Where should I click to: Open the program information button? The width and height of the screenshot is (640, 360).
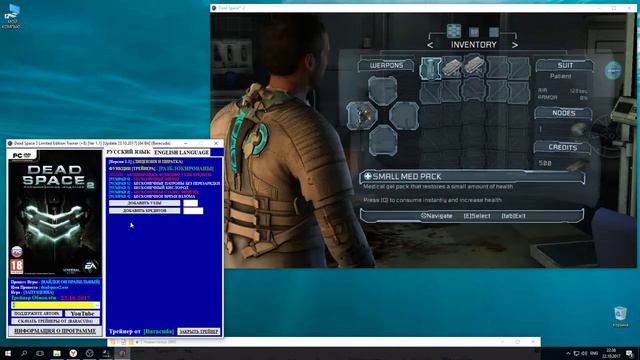[x=55, y=331]
